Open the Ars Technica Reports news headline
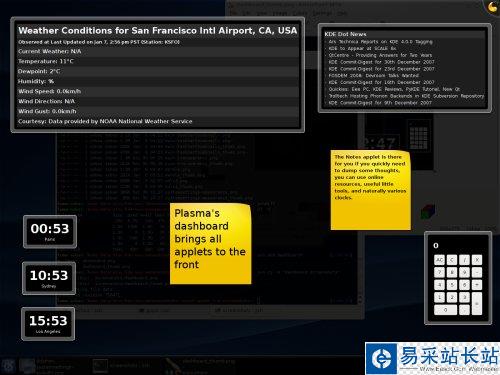This screenshot has height=375, width=500. pos(380,42)
